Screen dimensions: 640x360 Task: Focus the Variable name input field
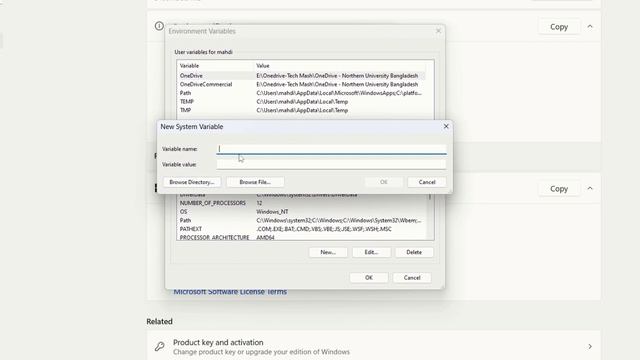[x=331, y=149]
